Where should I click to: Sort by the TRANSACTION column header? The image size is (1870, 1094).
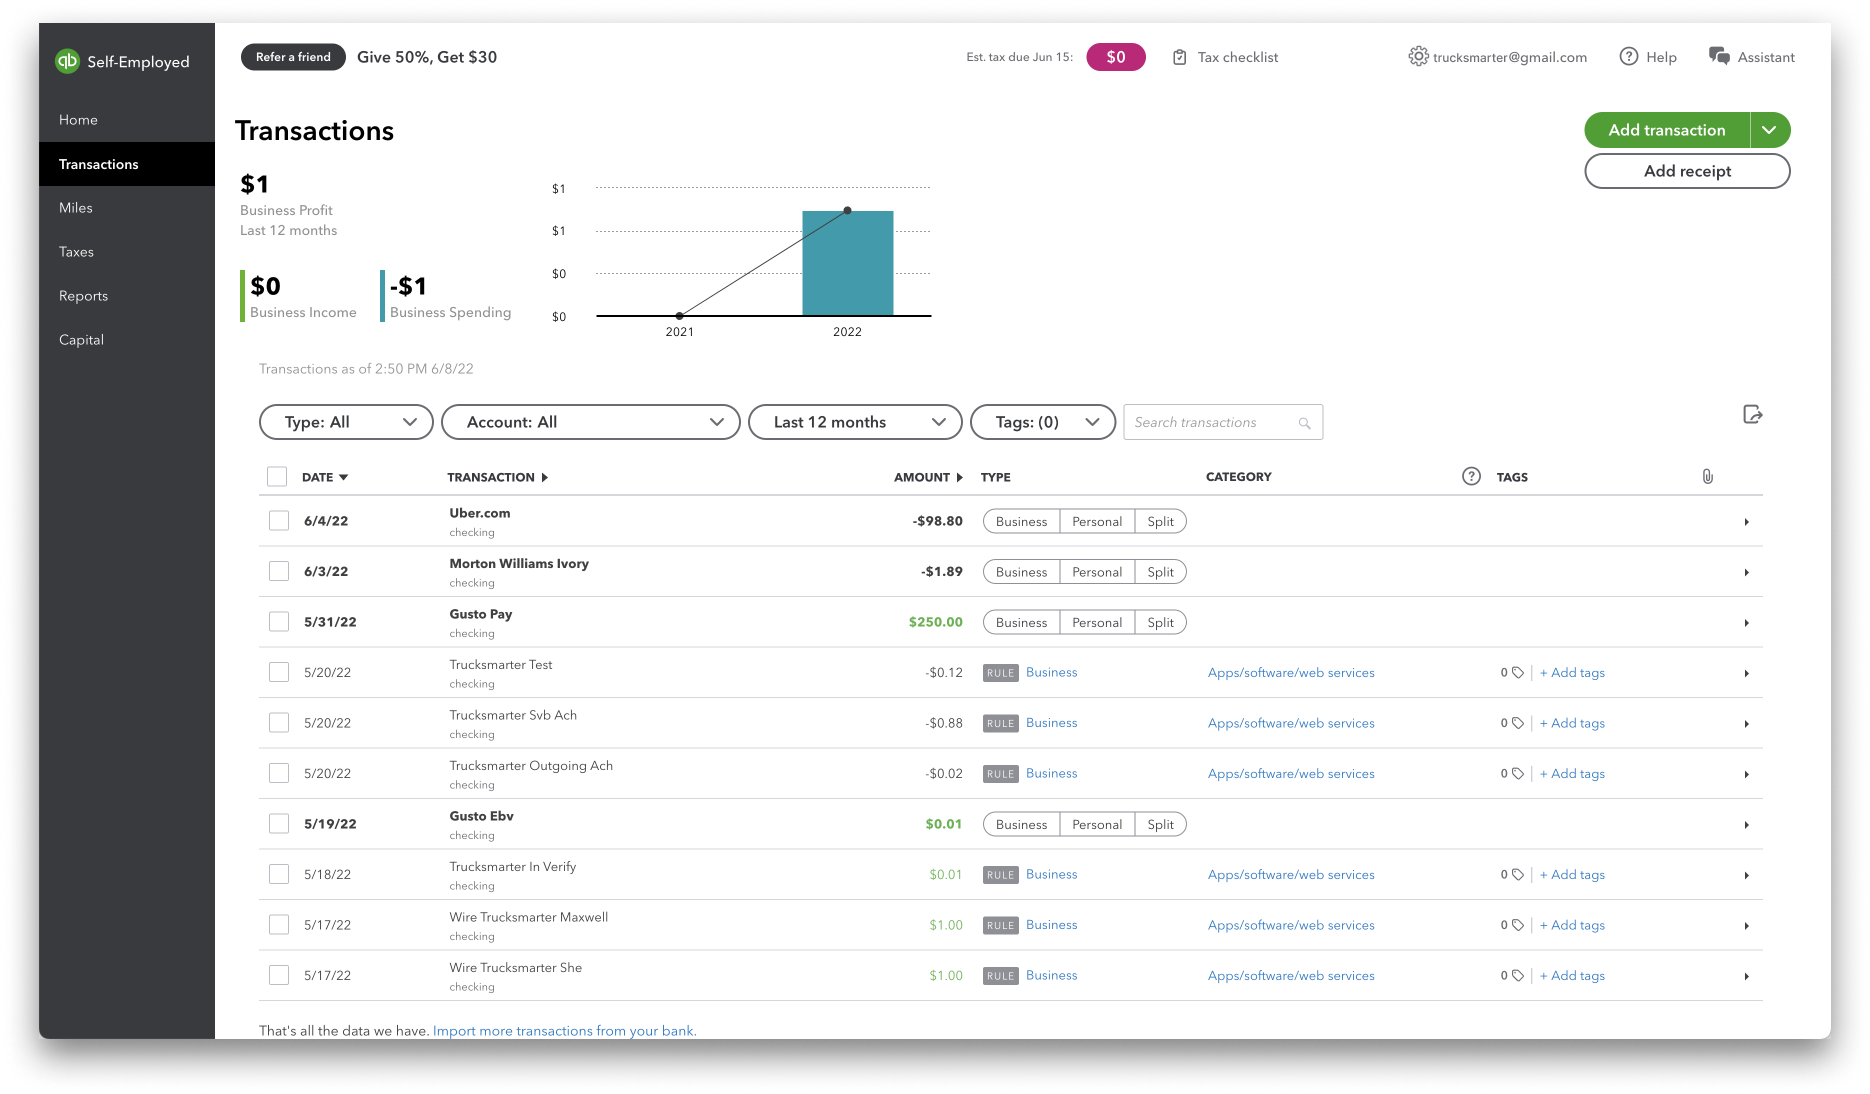pos(497,477)
